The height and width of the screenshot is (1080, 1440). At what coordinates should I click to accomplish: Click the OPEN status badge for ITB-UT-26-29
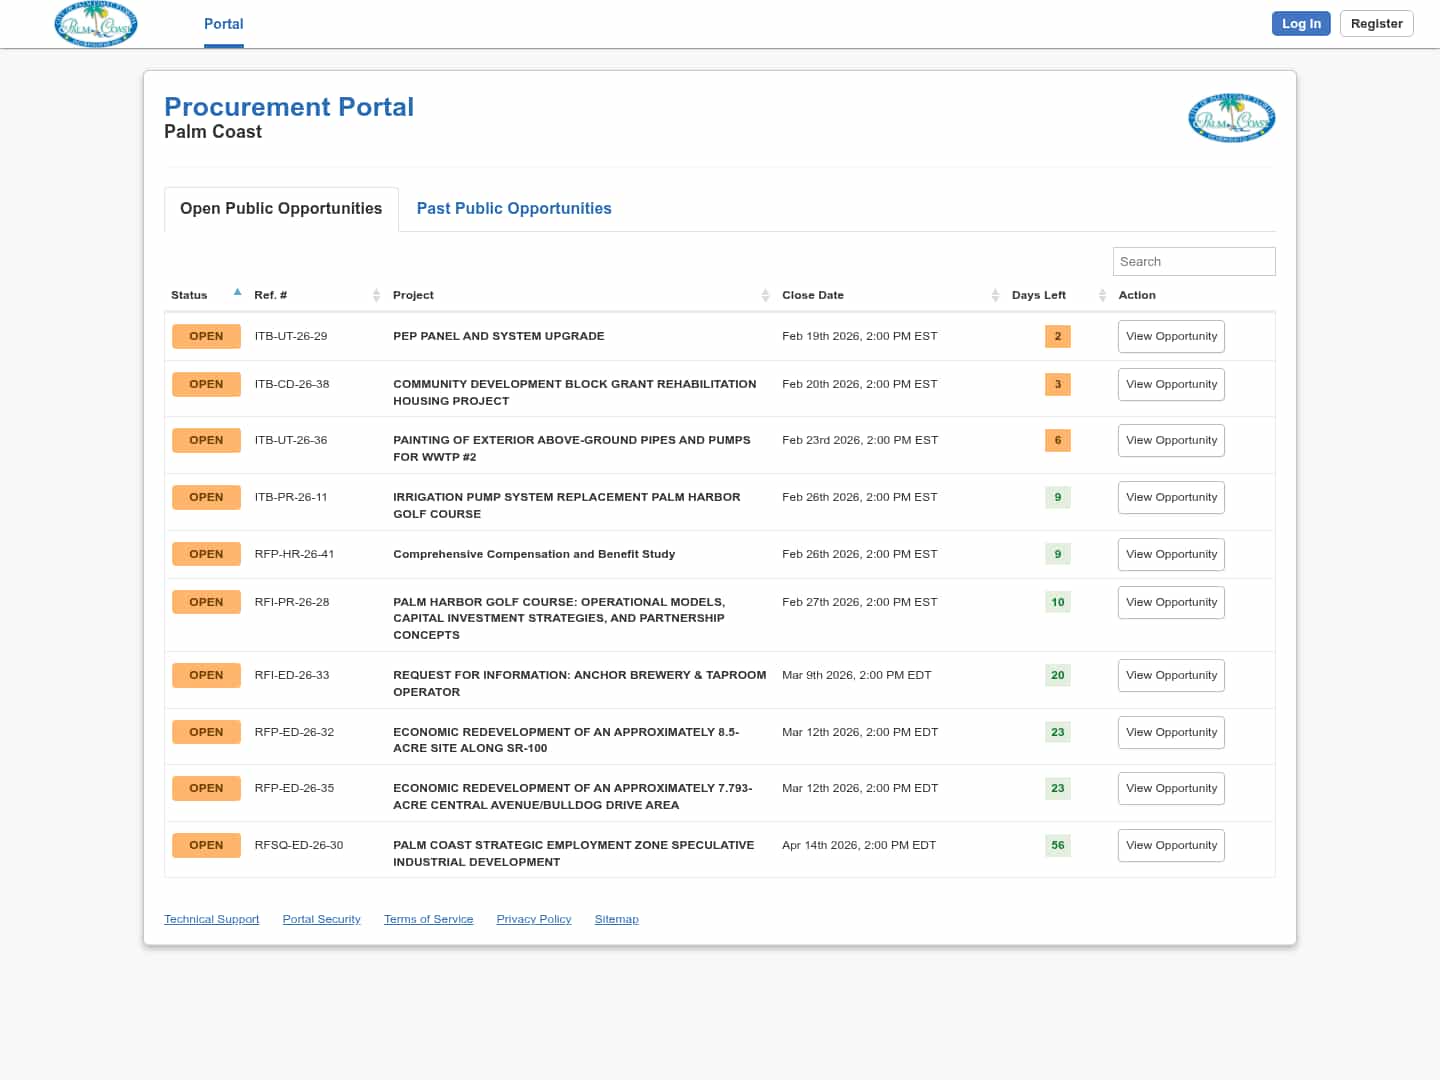[206, 336]
